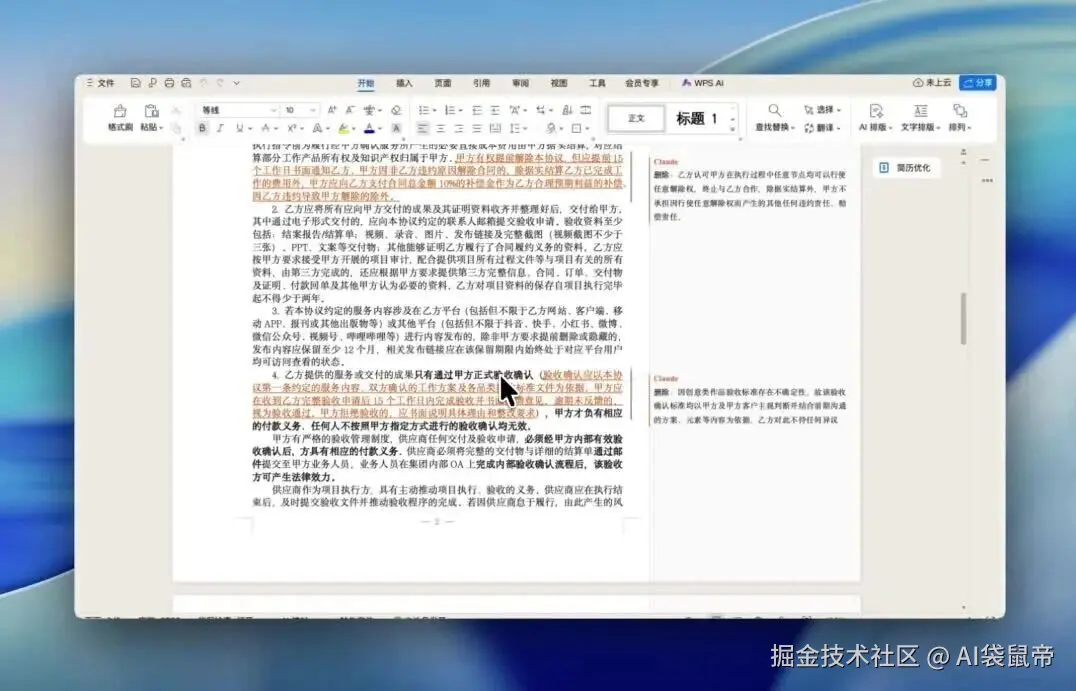
Task: Click the Print Preview icon
Action: click(x=186, y=83)
